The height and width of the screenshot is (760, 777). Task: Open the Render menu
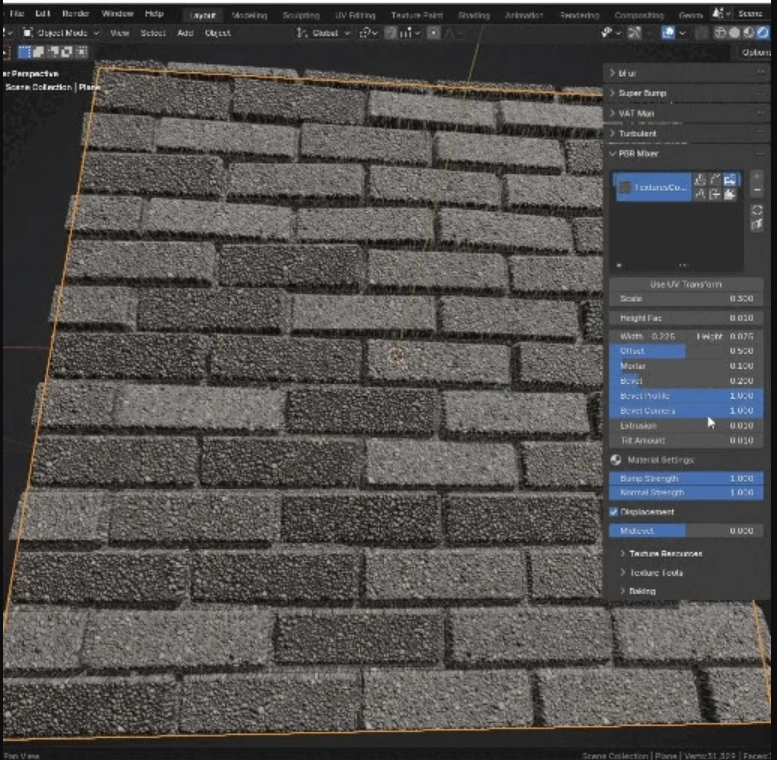tap(76, 14)
